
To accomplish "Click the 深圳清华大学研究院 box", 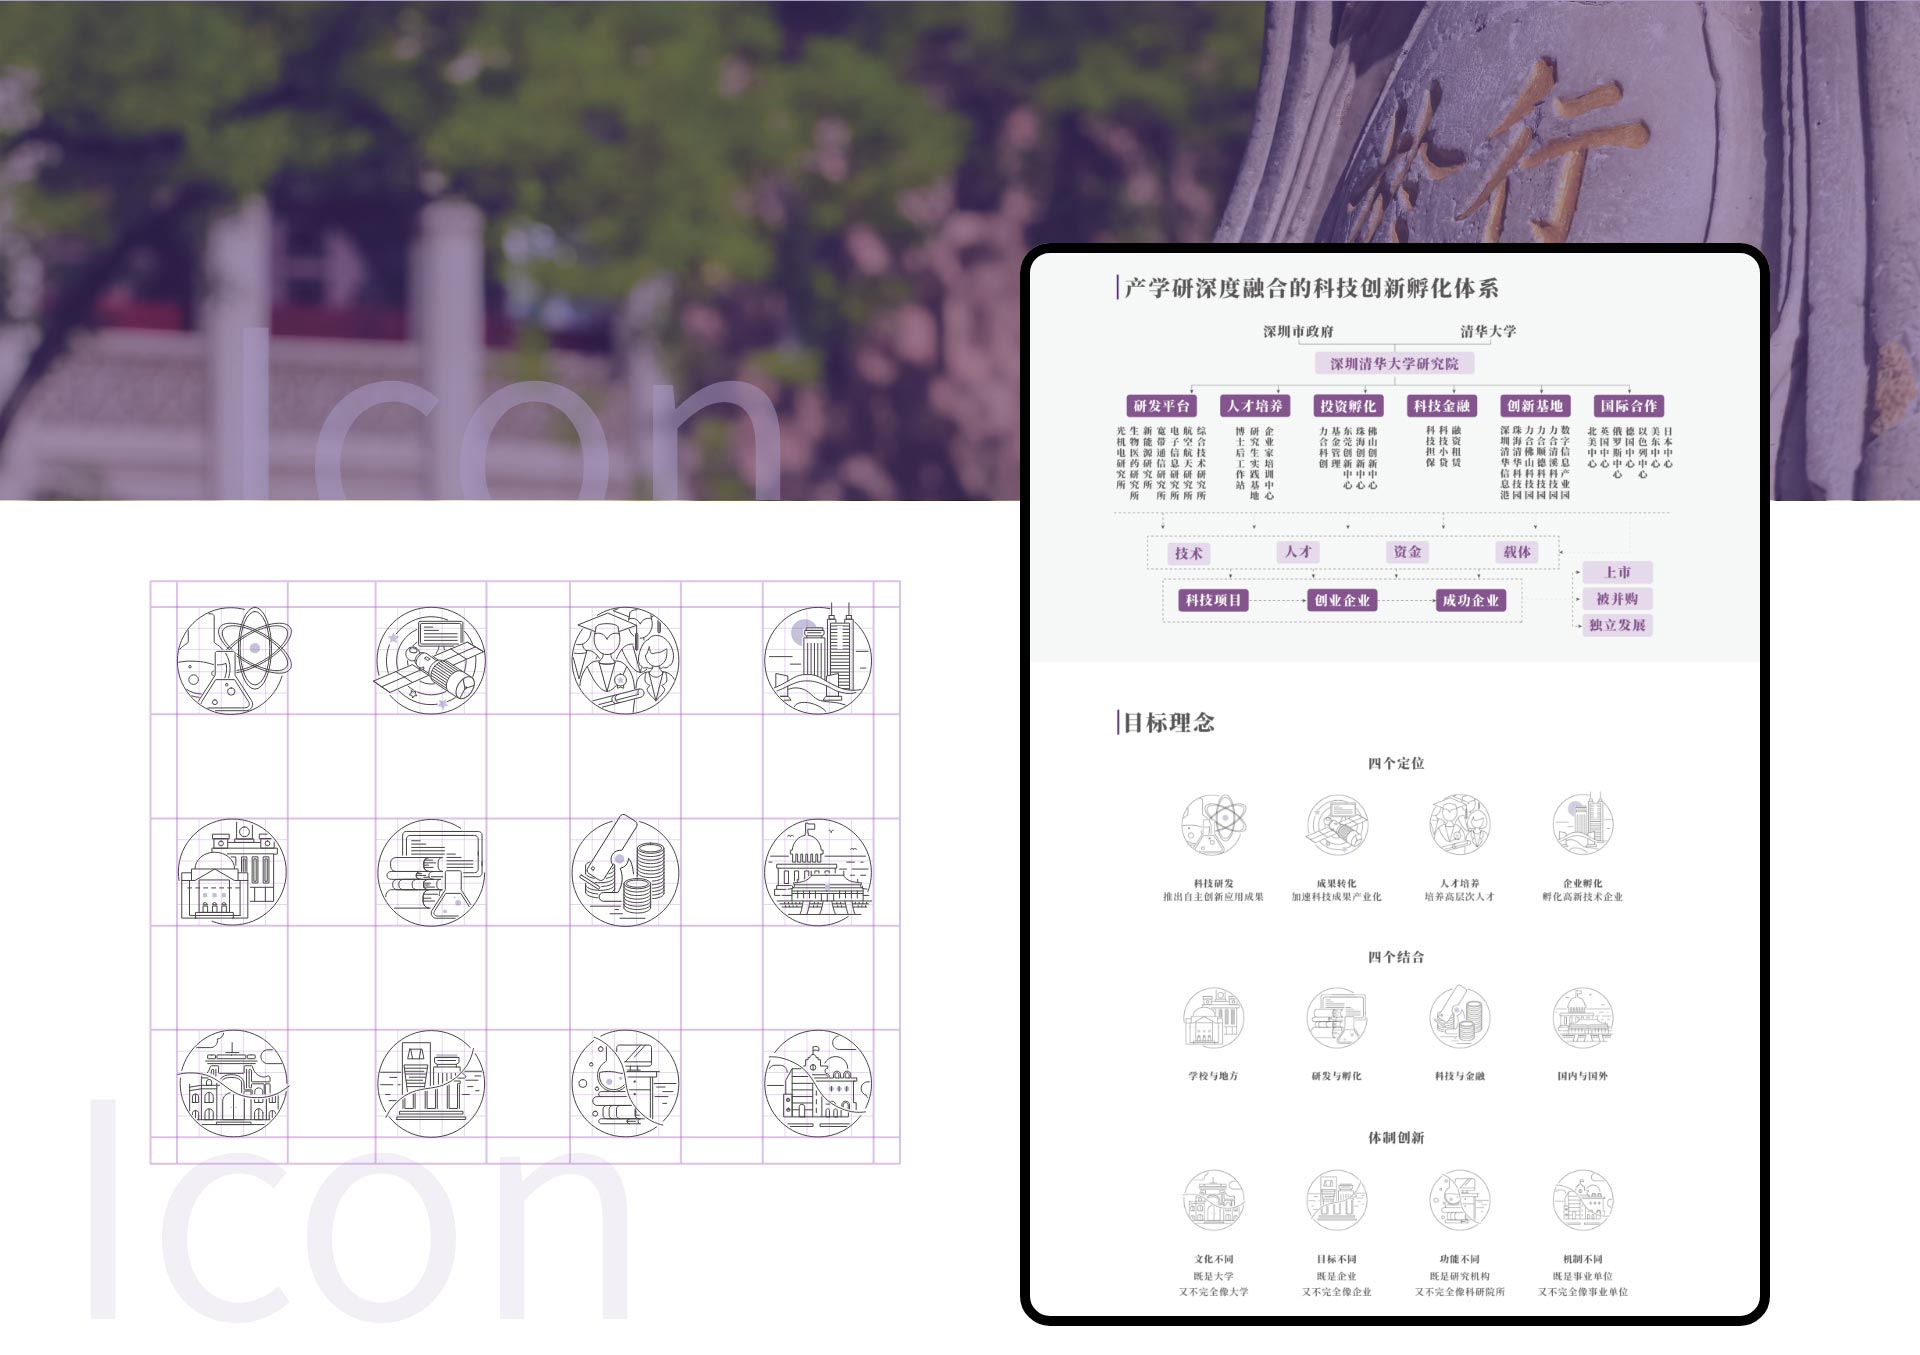I will [1394, 364].
